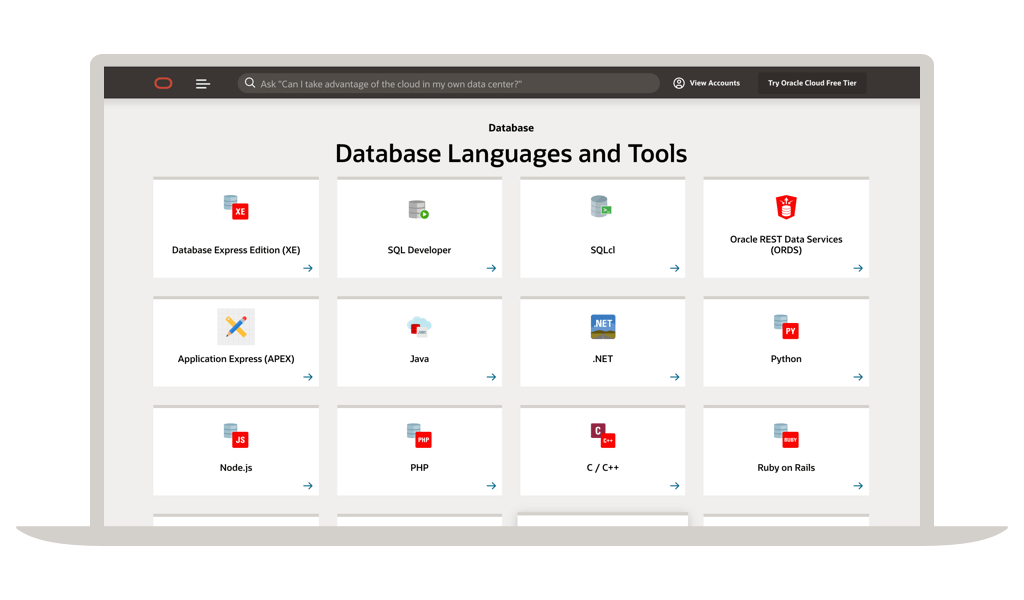Open Application Express (APEX) link
The height and width of the screenshot is (600, 1024).
(x=236, y=359)
